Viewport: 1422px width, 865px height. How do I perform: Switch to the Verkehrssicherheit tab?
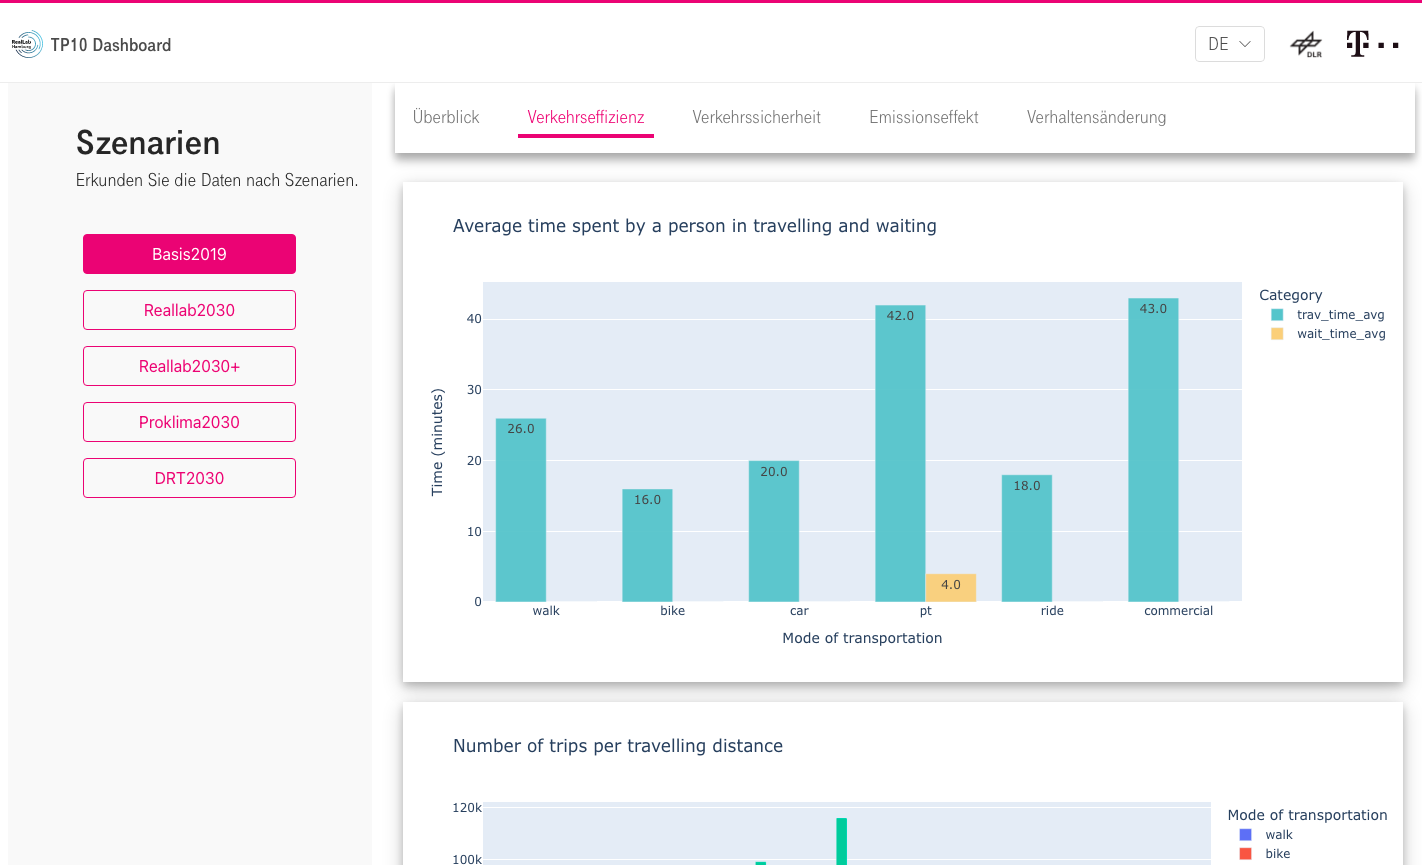click(757, 117)
